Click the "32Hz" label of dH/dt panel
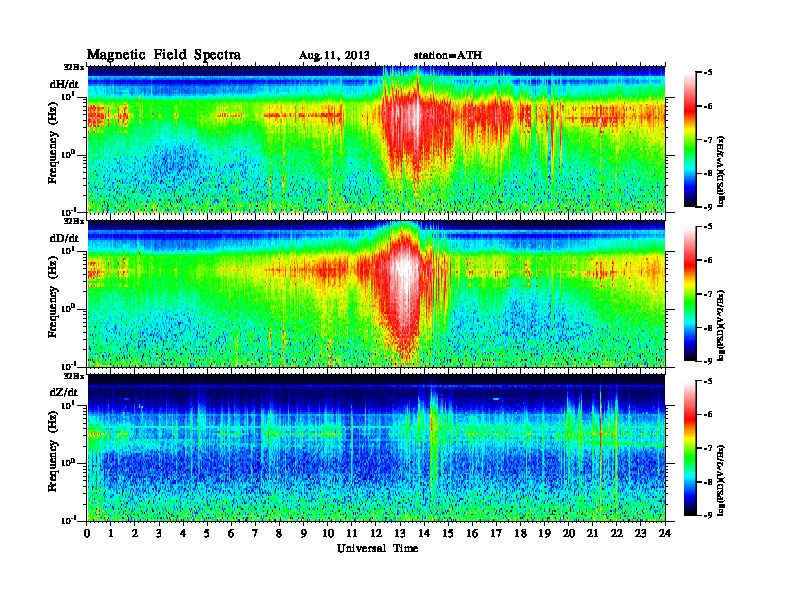Viewport: 792px width, 612px height. (x=74, y=67)
